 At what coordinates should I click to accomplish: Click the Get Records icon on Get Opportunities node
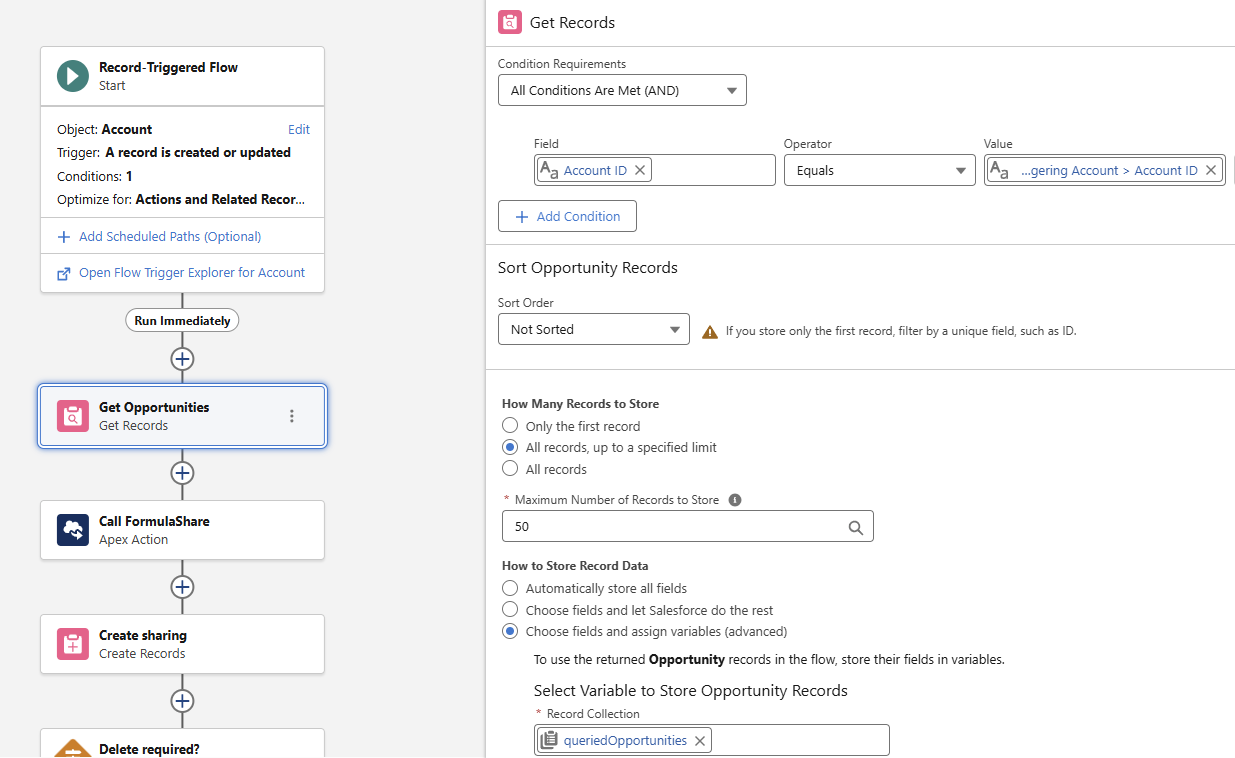pos(72,415)
